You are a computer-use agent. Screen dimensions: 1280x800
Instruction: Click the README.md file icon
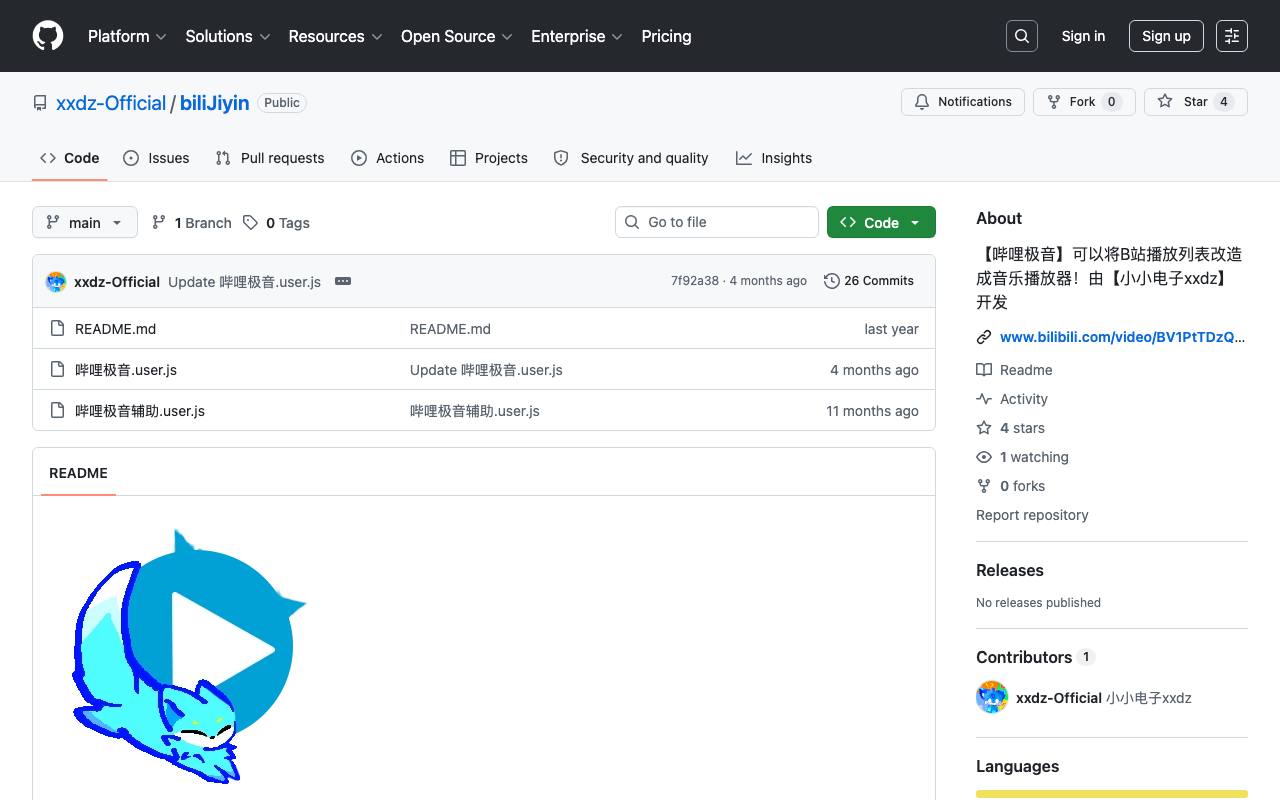click(57, 328)
